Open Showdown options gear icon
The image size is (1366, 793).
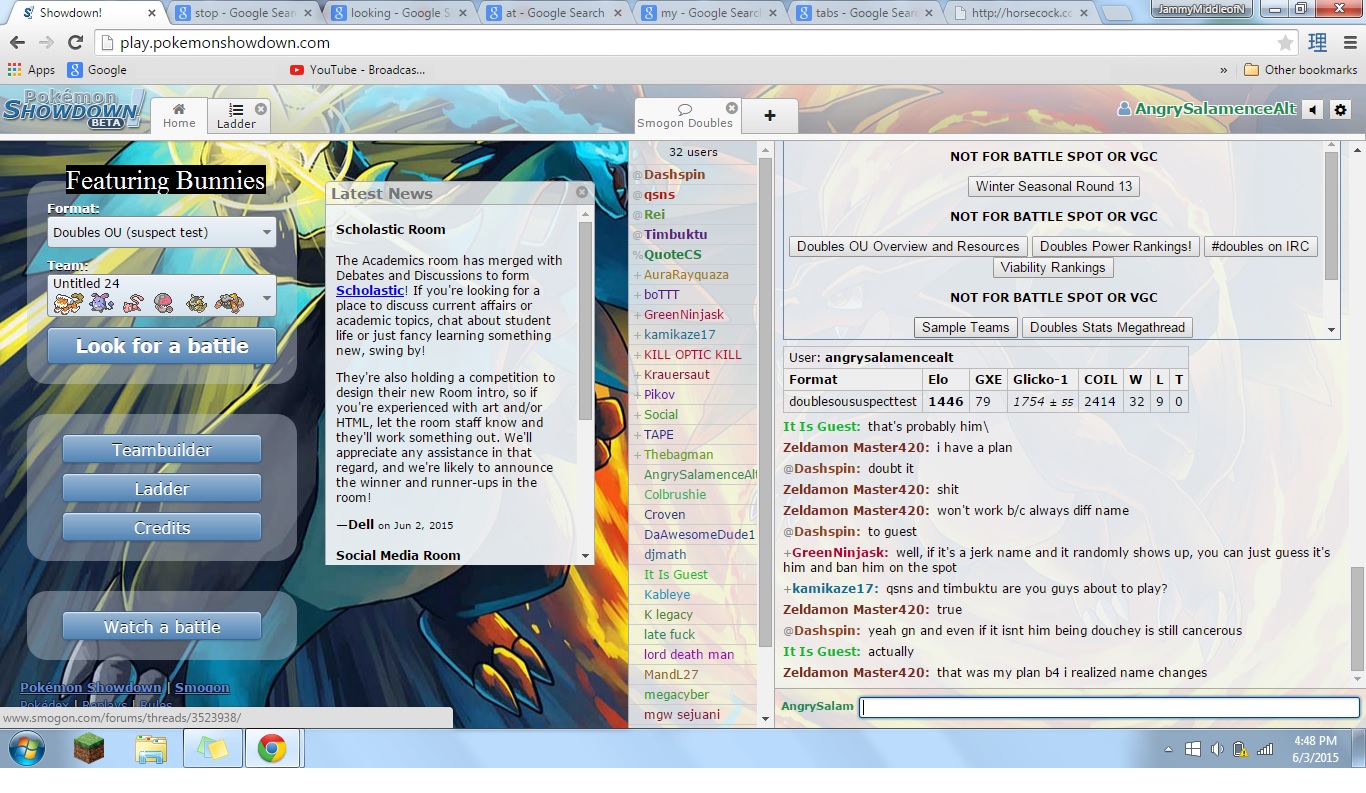[x=1342, y=110]
